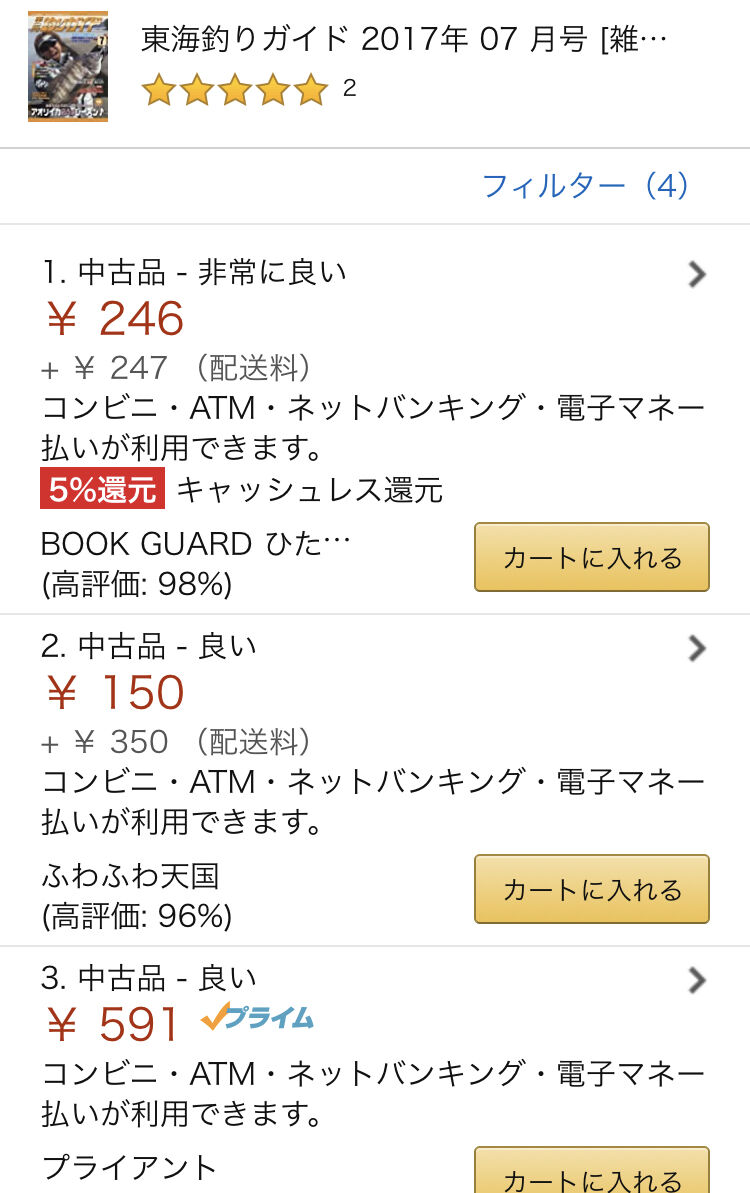Open seller BOOK GUARD ひた… name
The height and width of the screenshot is (1193, 750).
[x=195, y=544]
